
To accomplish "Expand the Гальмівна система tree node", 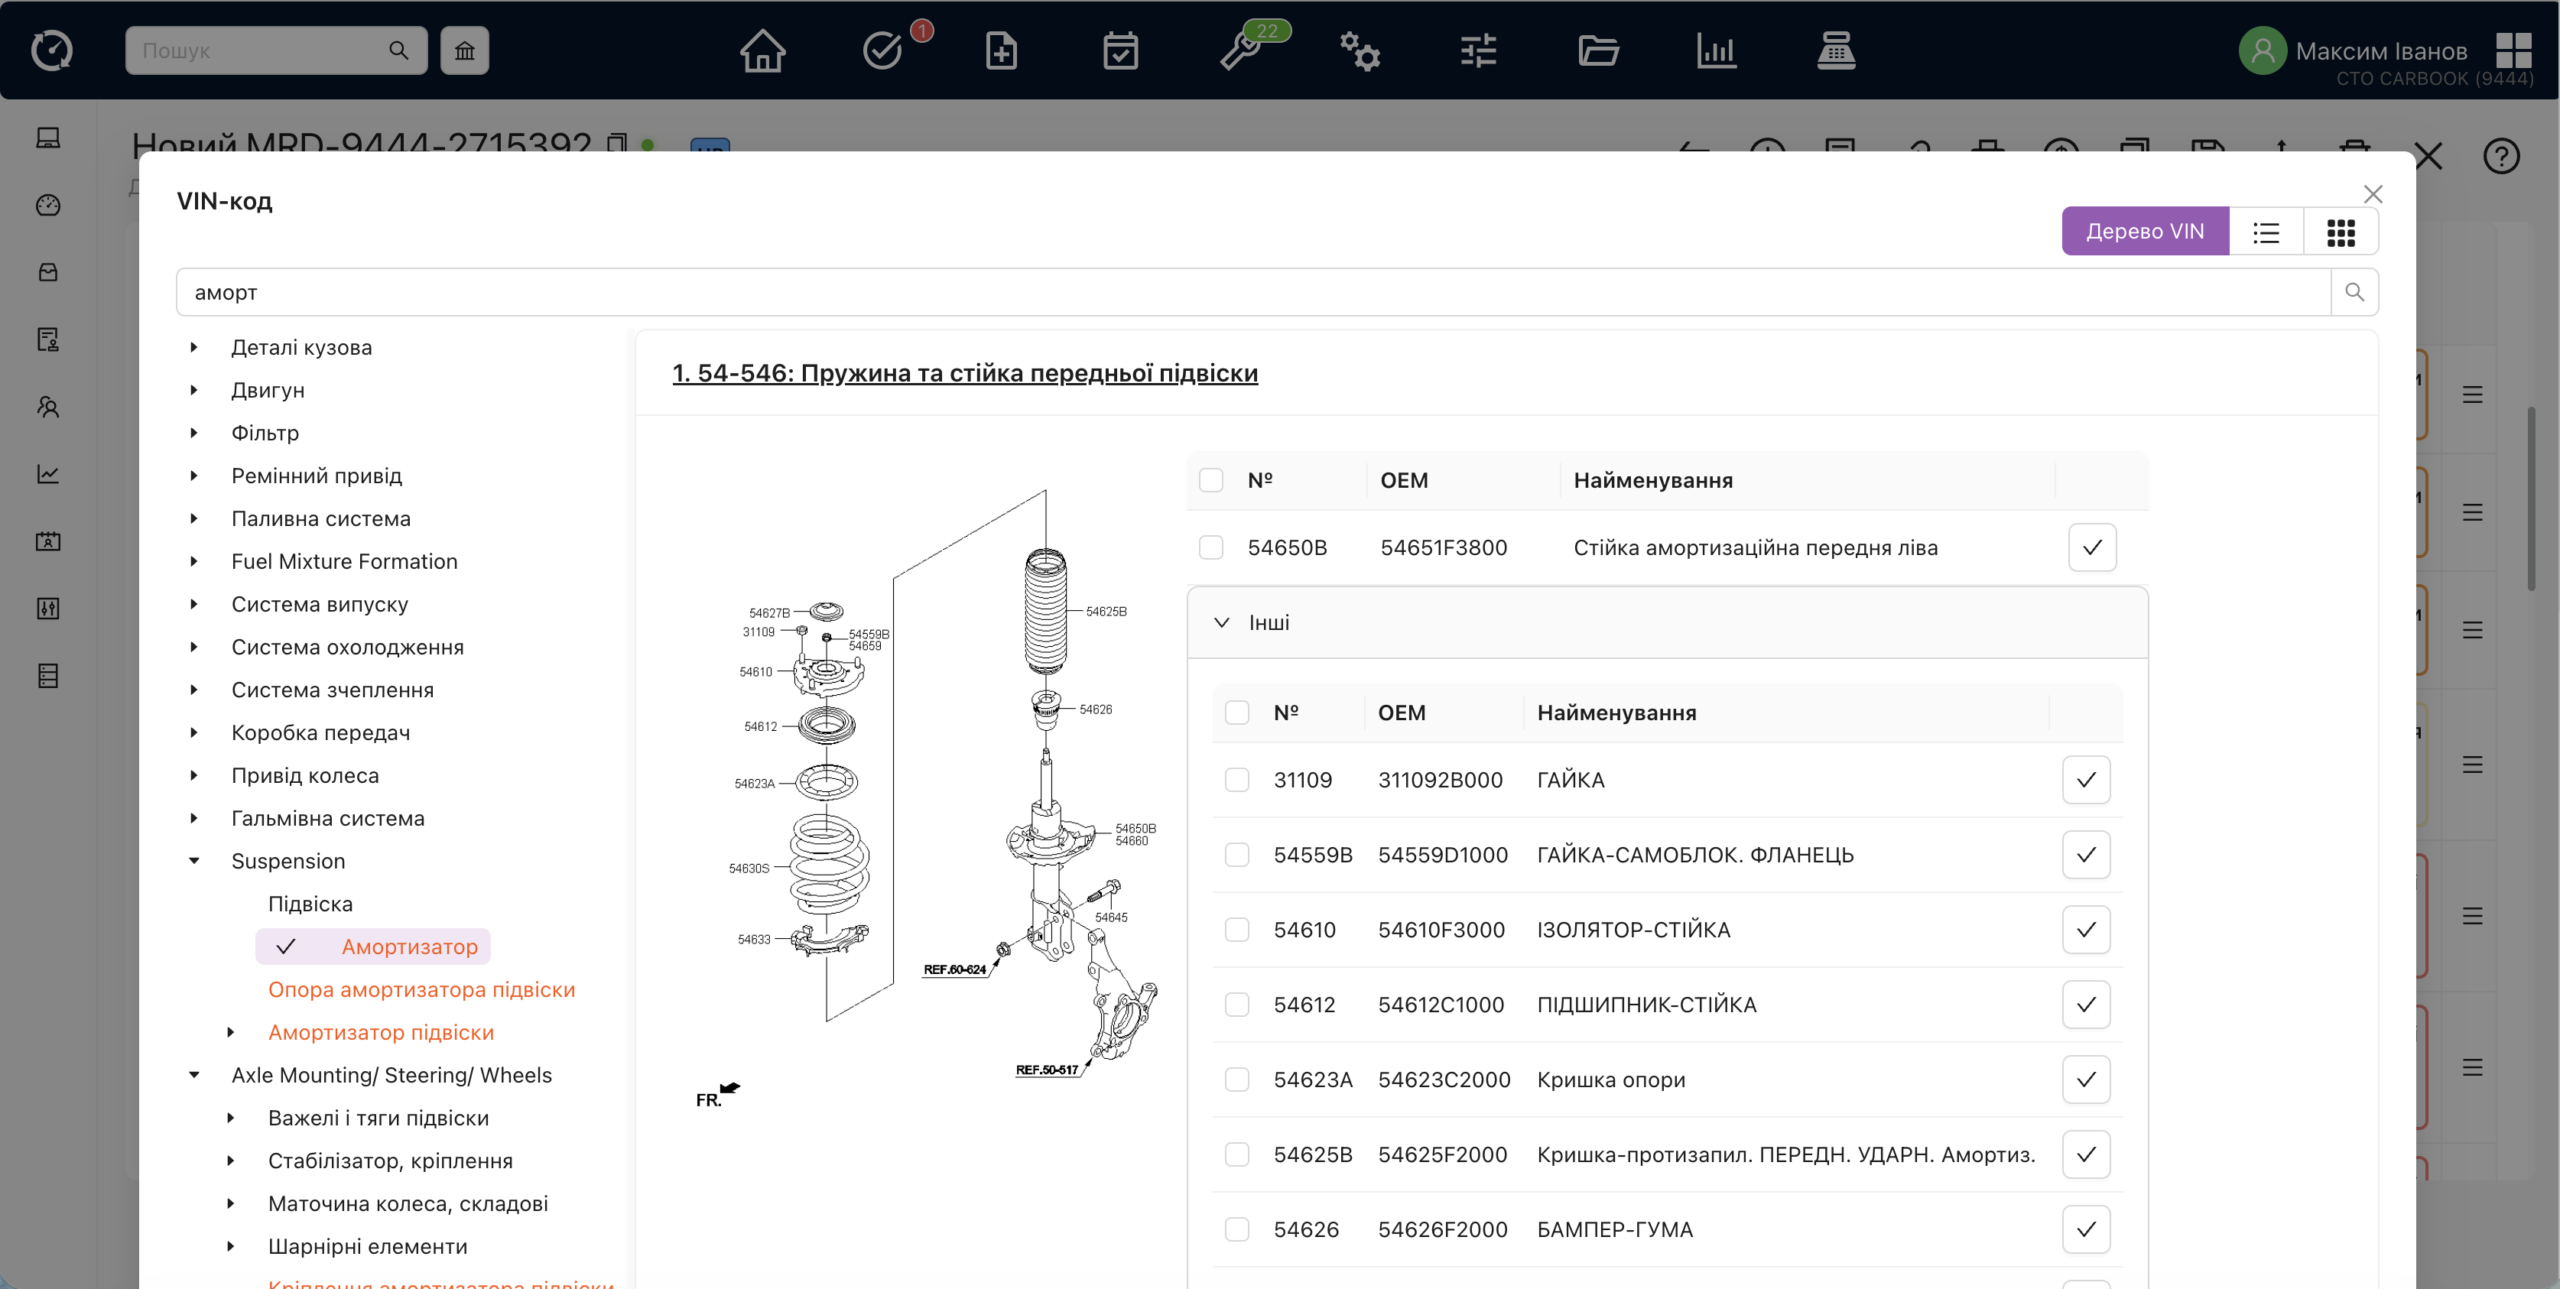I will click(194, 818).
